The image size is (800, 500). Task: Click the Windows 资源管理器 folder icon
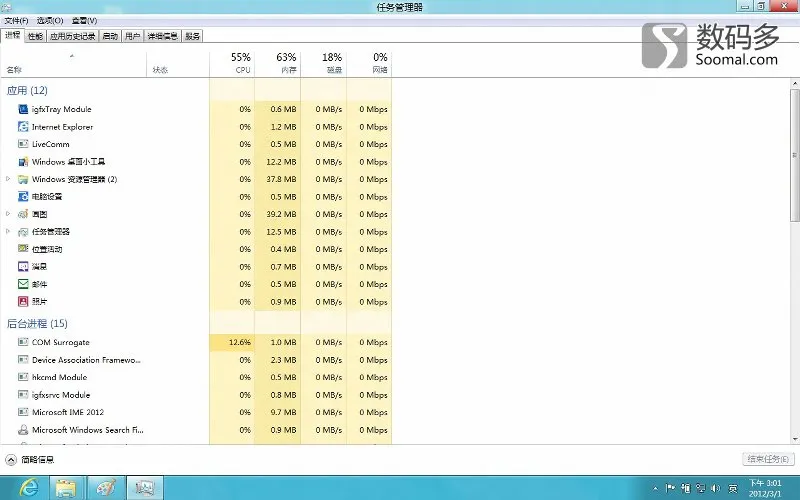coord(23,179)
